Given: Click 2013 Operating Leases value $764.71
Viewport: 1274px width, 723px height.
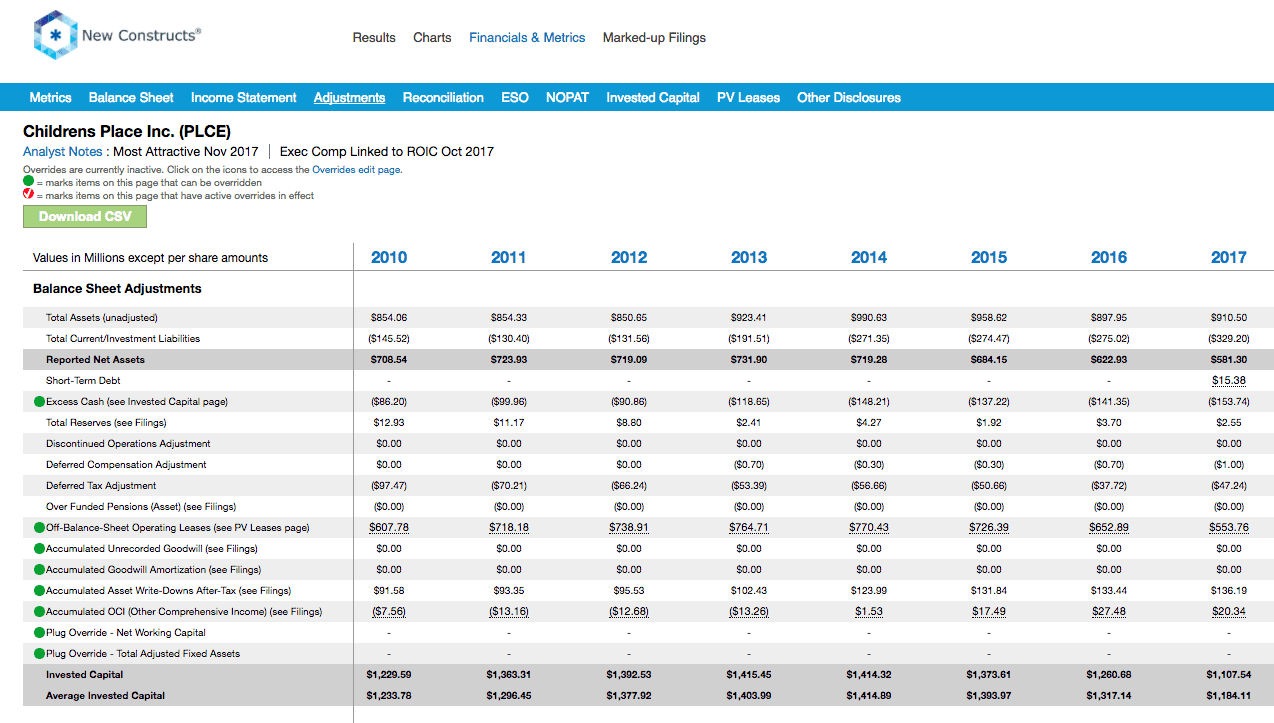Looking at the screenshot, I should pyautogui.click(x=749, y=528).
